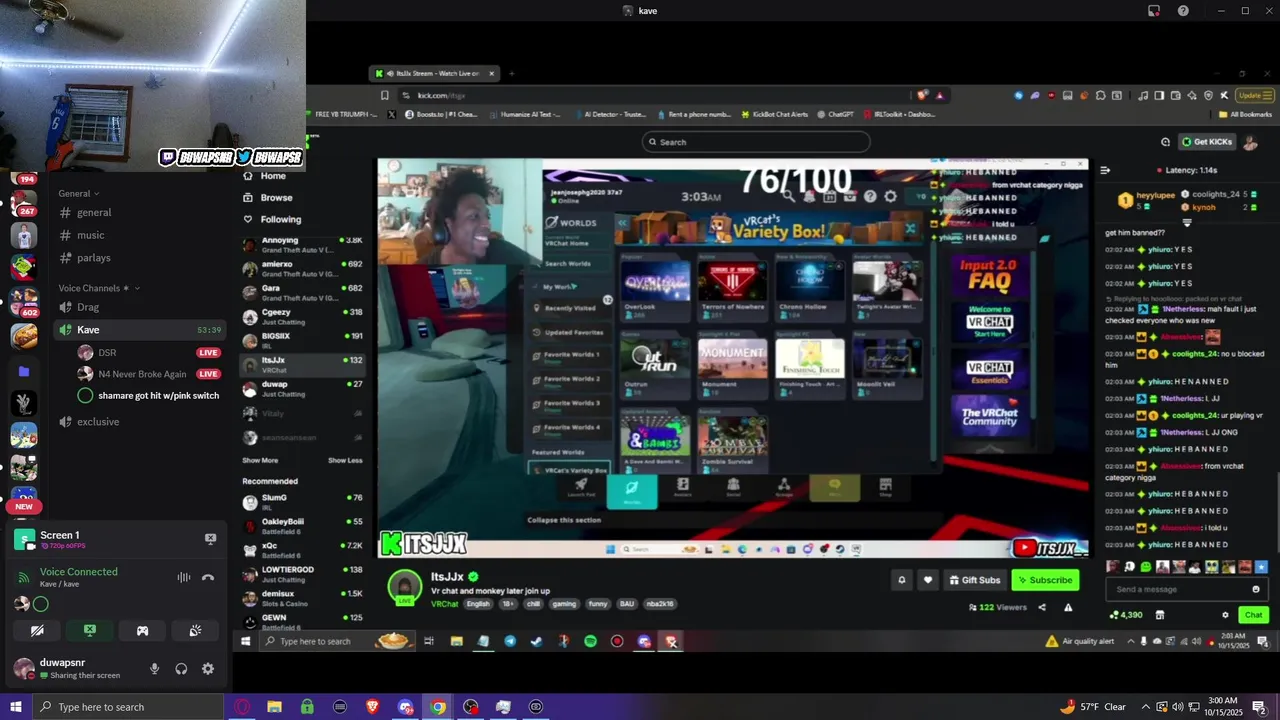Screen dimensions: 1280x720
Task: Collapse the Voice Channels category
Action: [98, 288]
